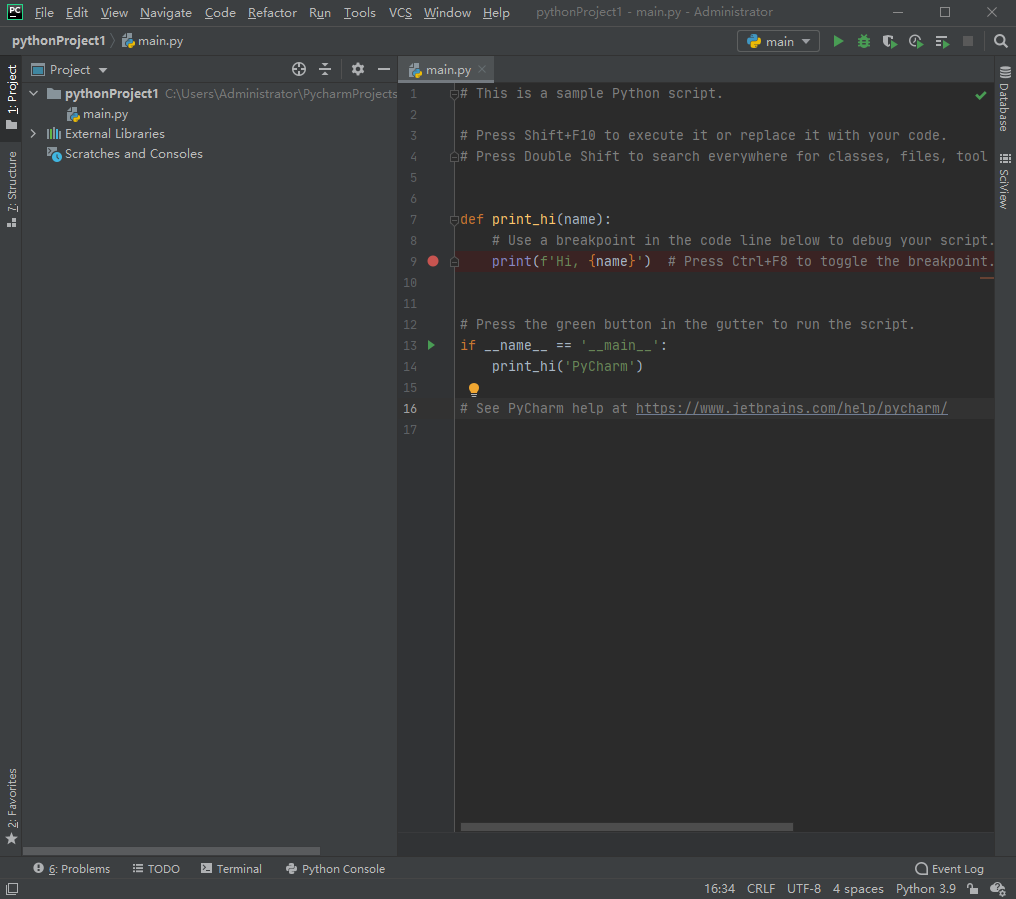Remove the breakpoint on line 9
Screen dimensions: 1016x899
coord(433,261)
